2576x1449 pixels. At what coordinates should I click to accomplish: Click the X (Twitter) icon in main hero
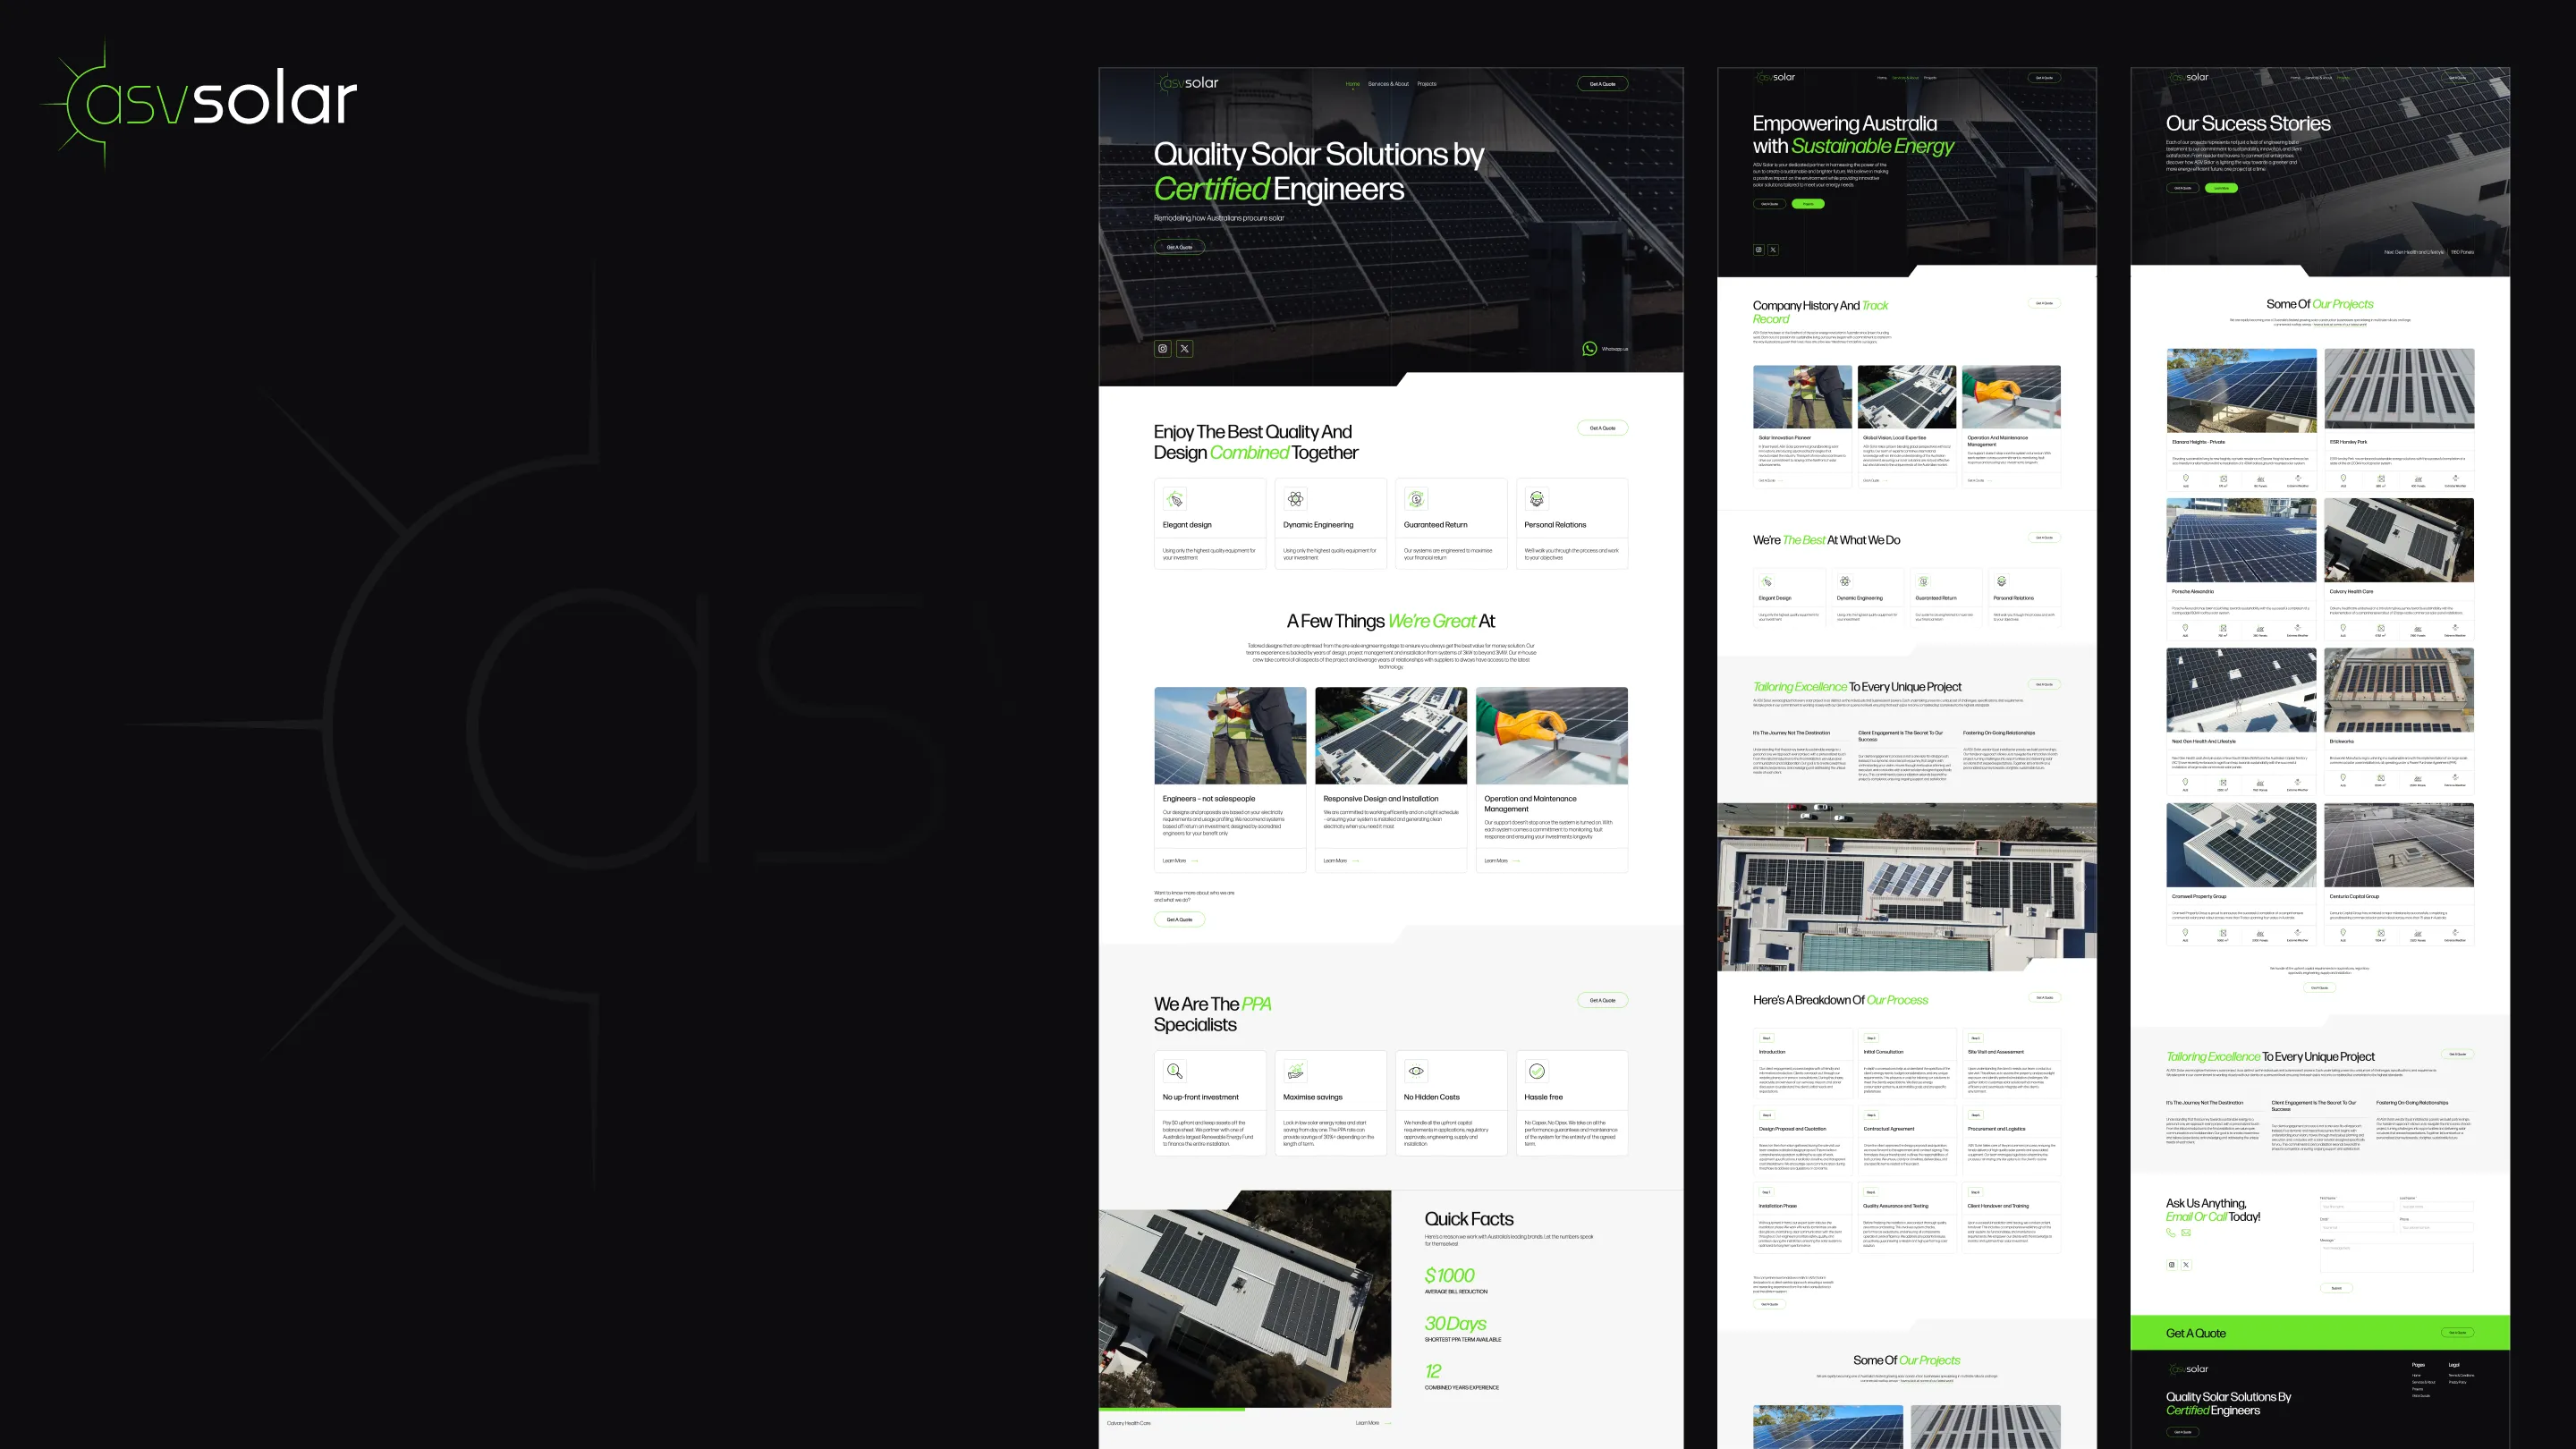click(x=1185, y=349)
